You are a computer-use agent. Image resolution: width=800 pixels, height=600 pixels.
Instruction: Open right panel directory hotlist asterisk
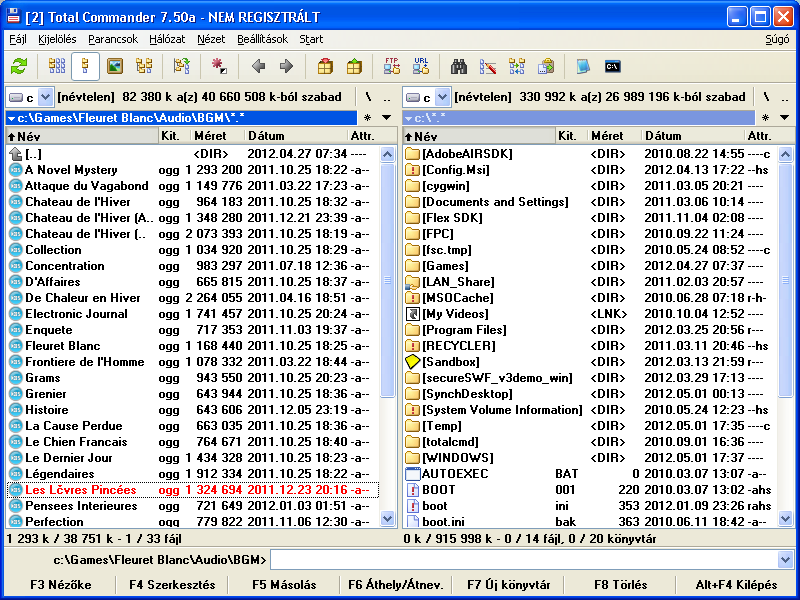point(765,118)
